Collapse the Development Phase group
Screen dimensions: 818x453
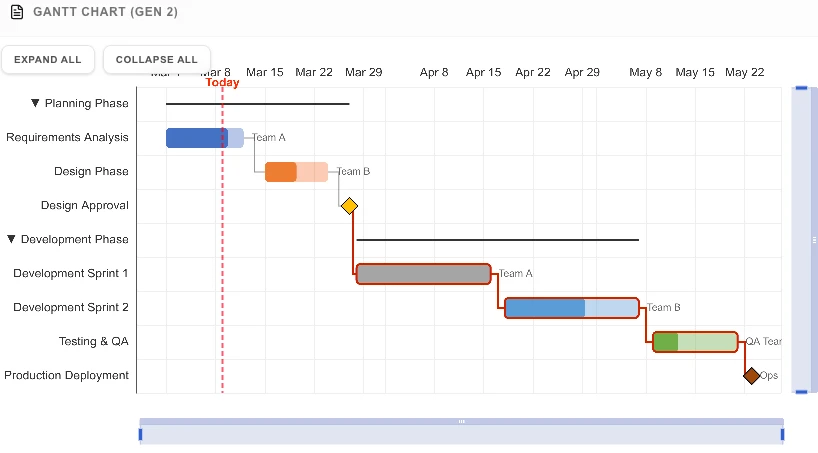[x=12, y=240]
